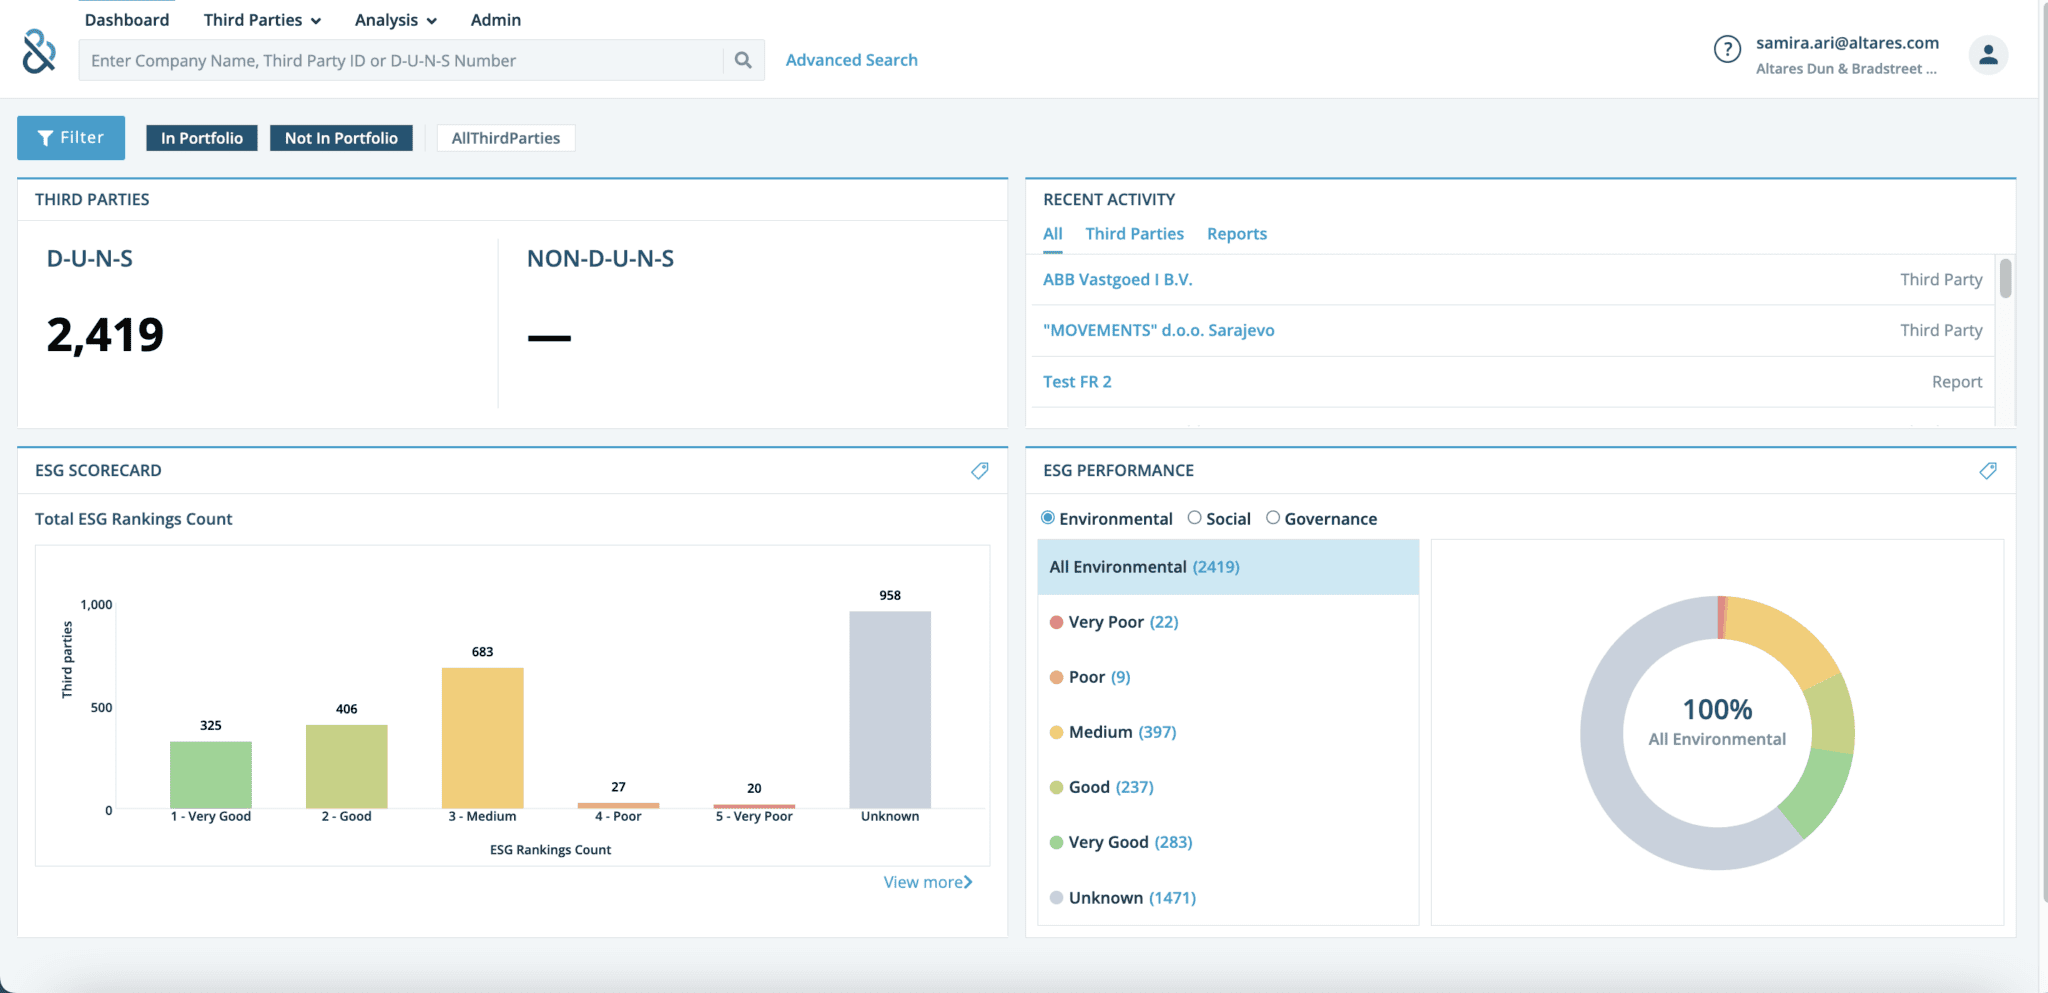Image resolution: width=2048 pixels, height=993 pixels.
Task: Toggle the Not In Portfolio button
Action: 341,138
